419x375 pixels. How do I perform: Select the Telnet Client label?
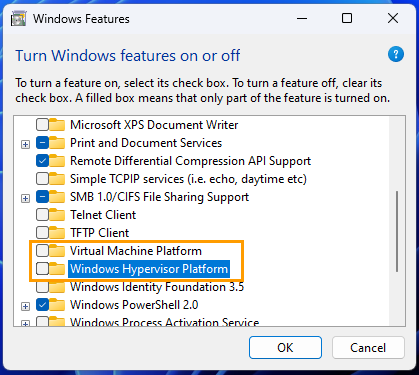pos(103,215)
